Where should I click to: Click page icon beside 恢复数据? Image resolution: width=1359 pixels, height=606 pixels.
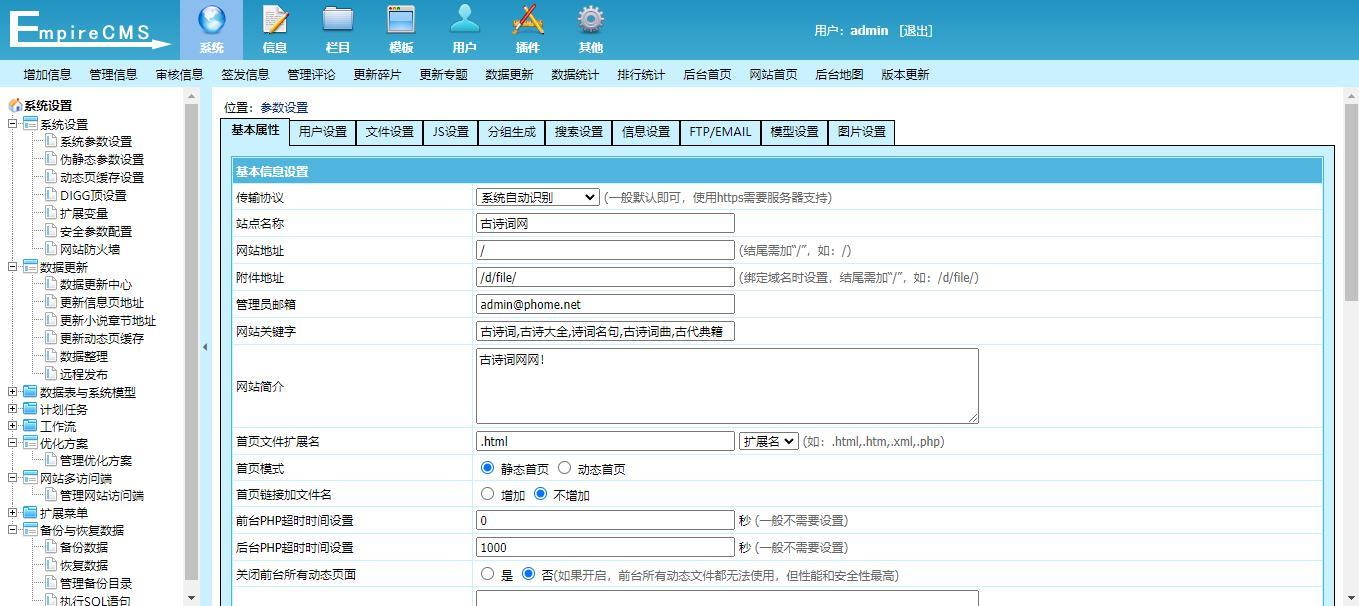[51, 565]
